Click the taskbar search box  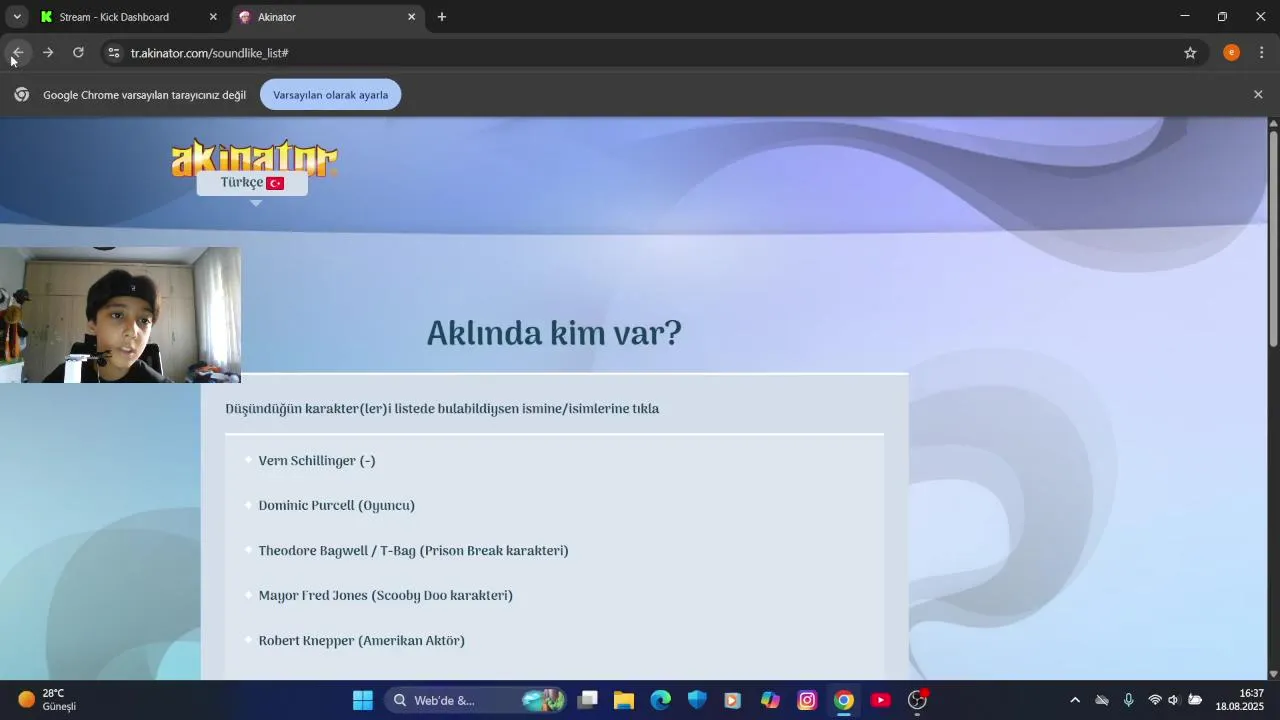point(476,700)
